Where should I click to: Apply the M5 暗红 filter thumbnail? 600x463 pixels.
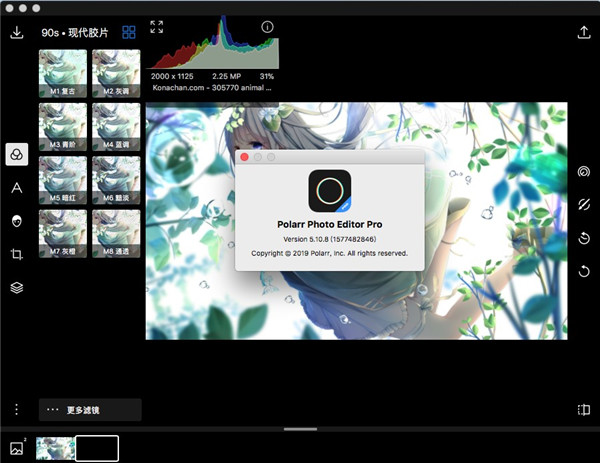[x=63, y=180]
